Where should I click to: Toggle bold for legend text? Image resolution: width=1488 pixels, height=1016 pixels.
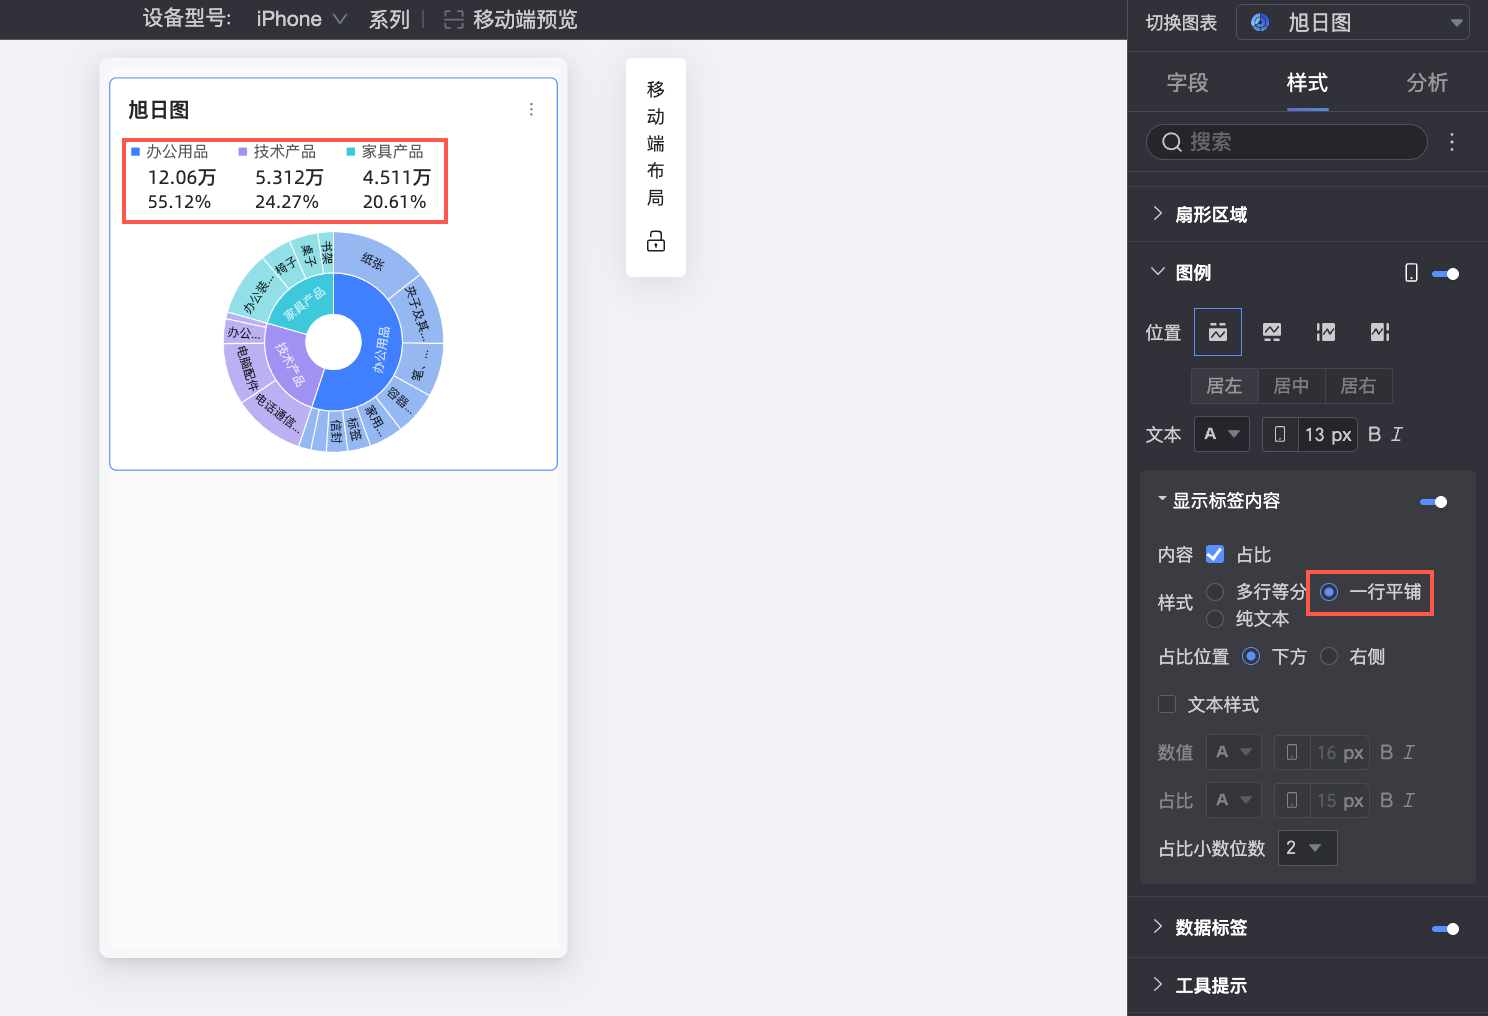click(1374, 434)
